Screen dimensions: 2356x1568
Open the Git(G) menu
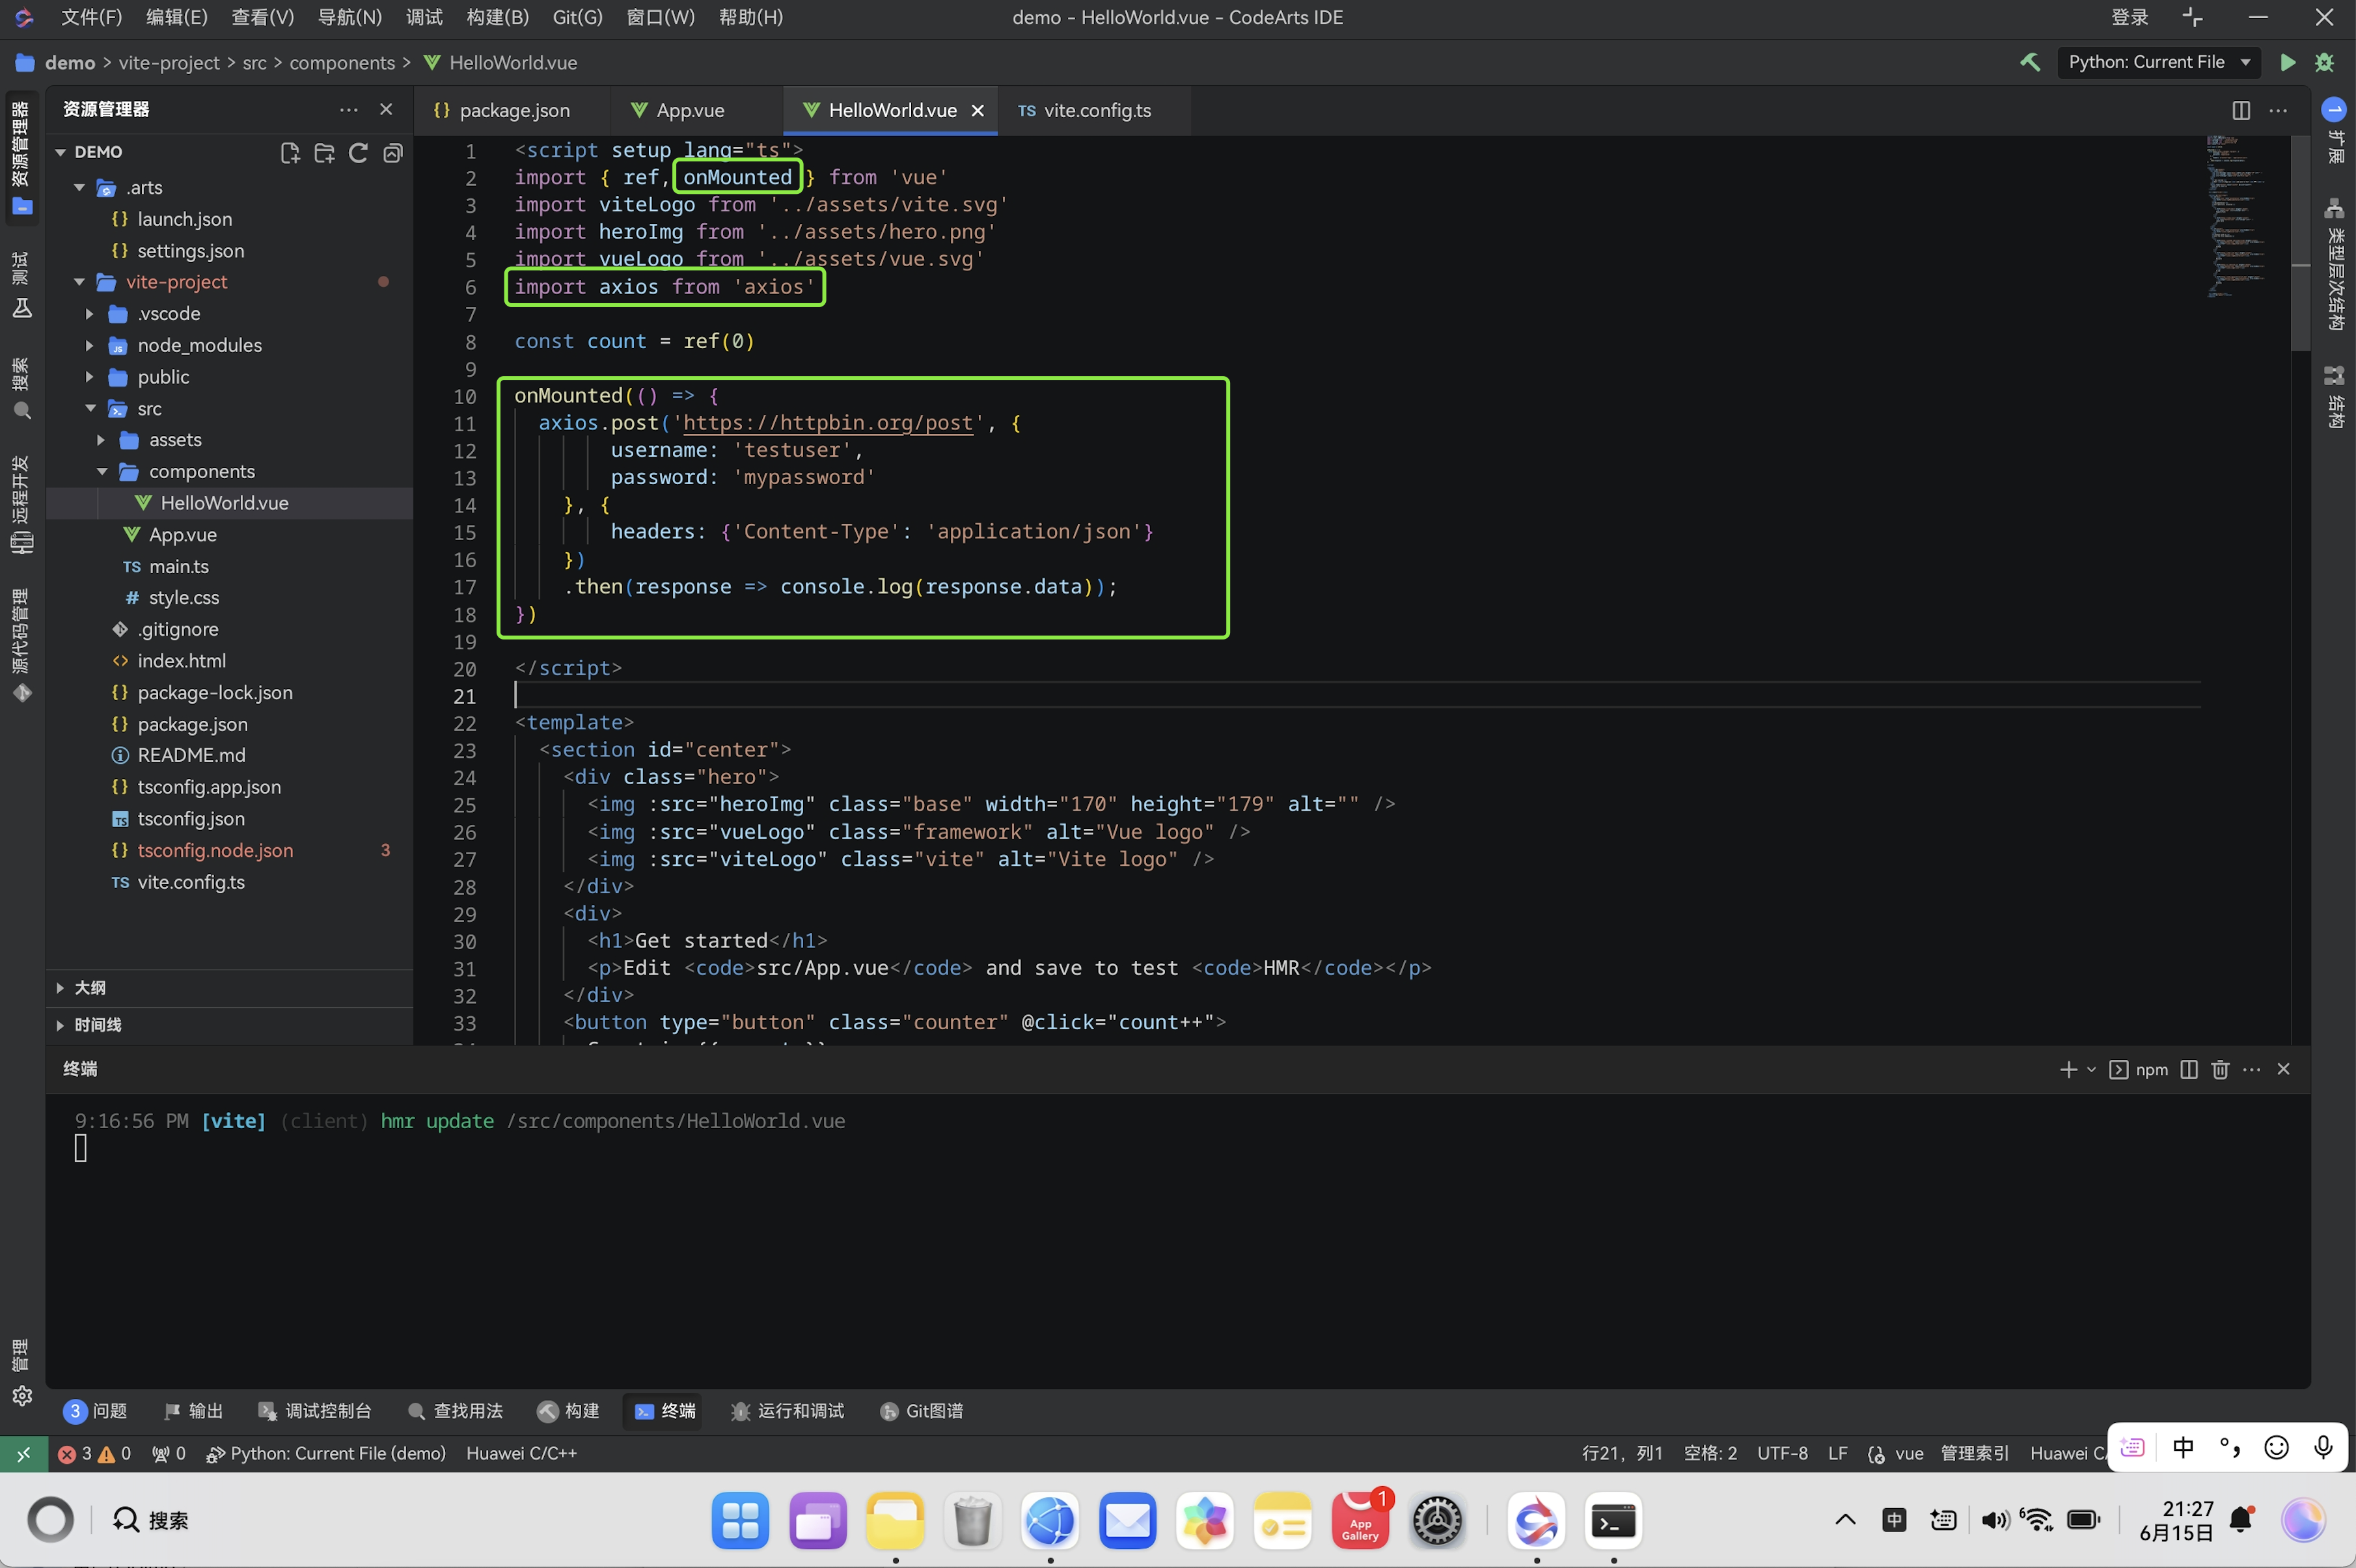577,17
